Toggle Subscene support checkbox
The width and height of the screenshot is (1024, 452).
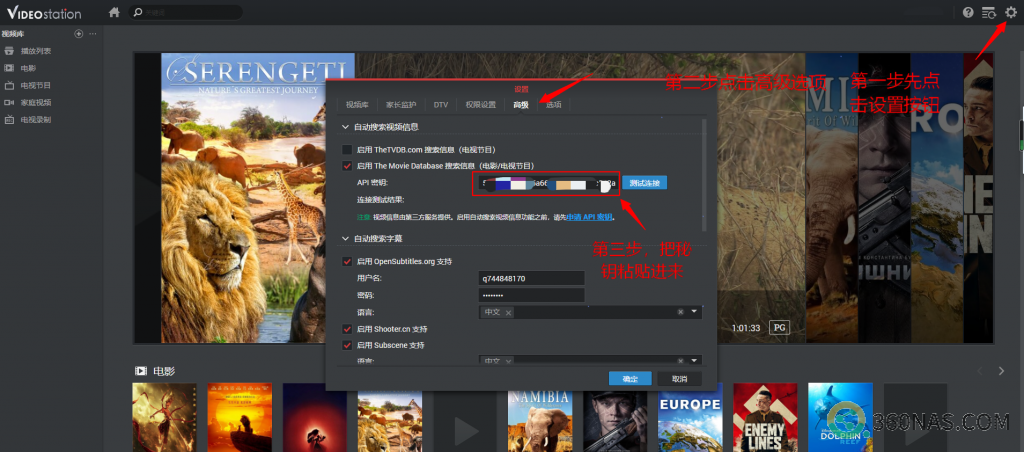(347, 345)
